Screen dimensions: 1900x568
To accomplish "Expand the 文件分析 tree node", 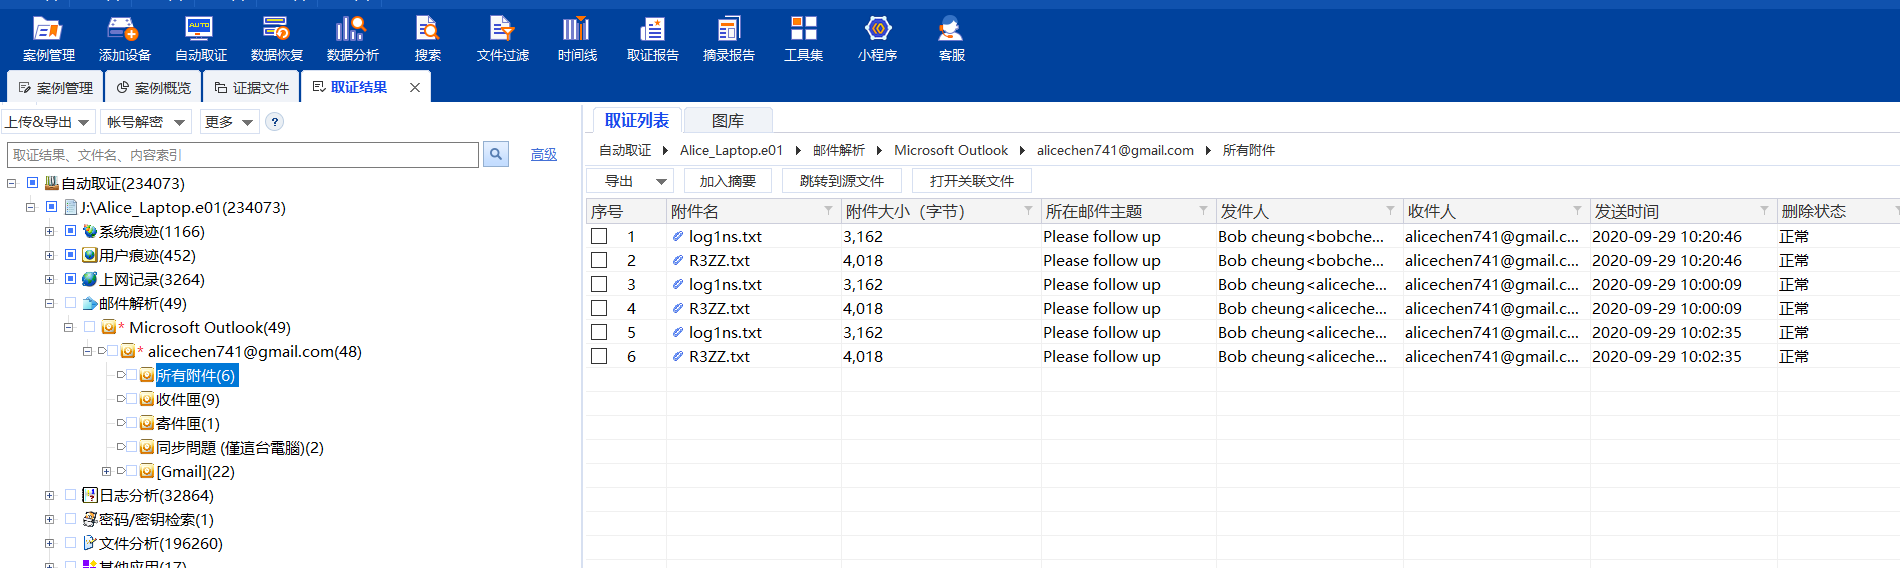I will click(x=49, y=543).
